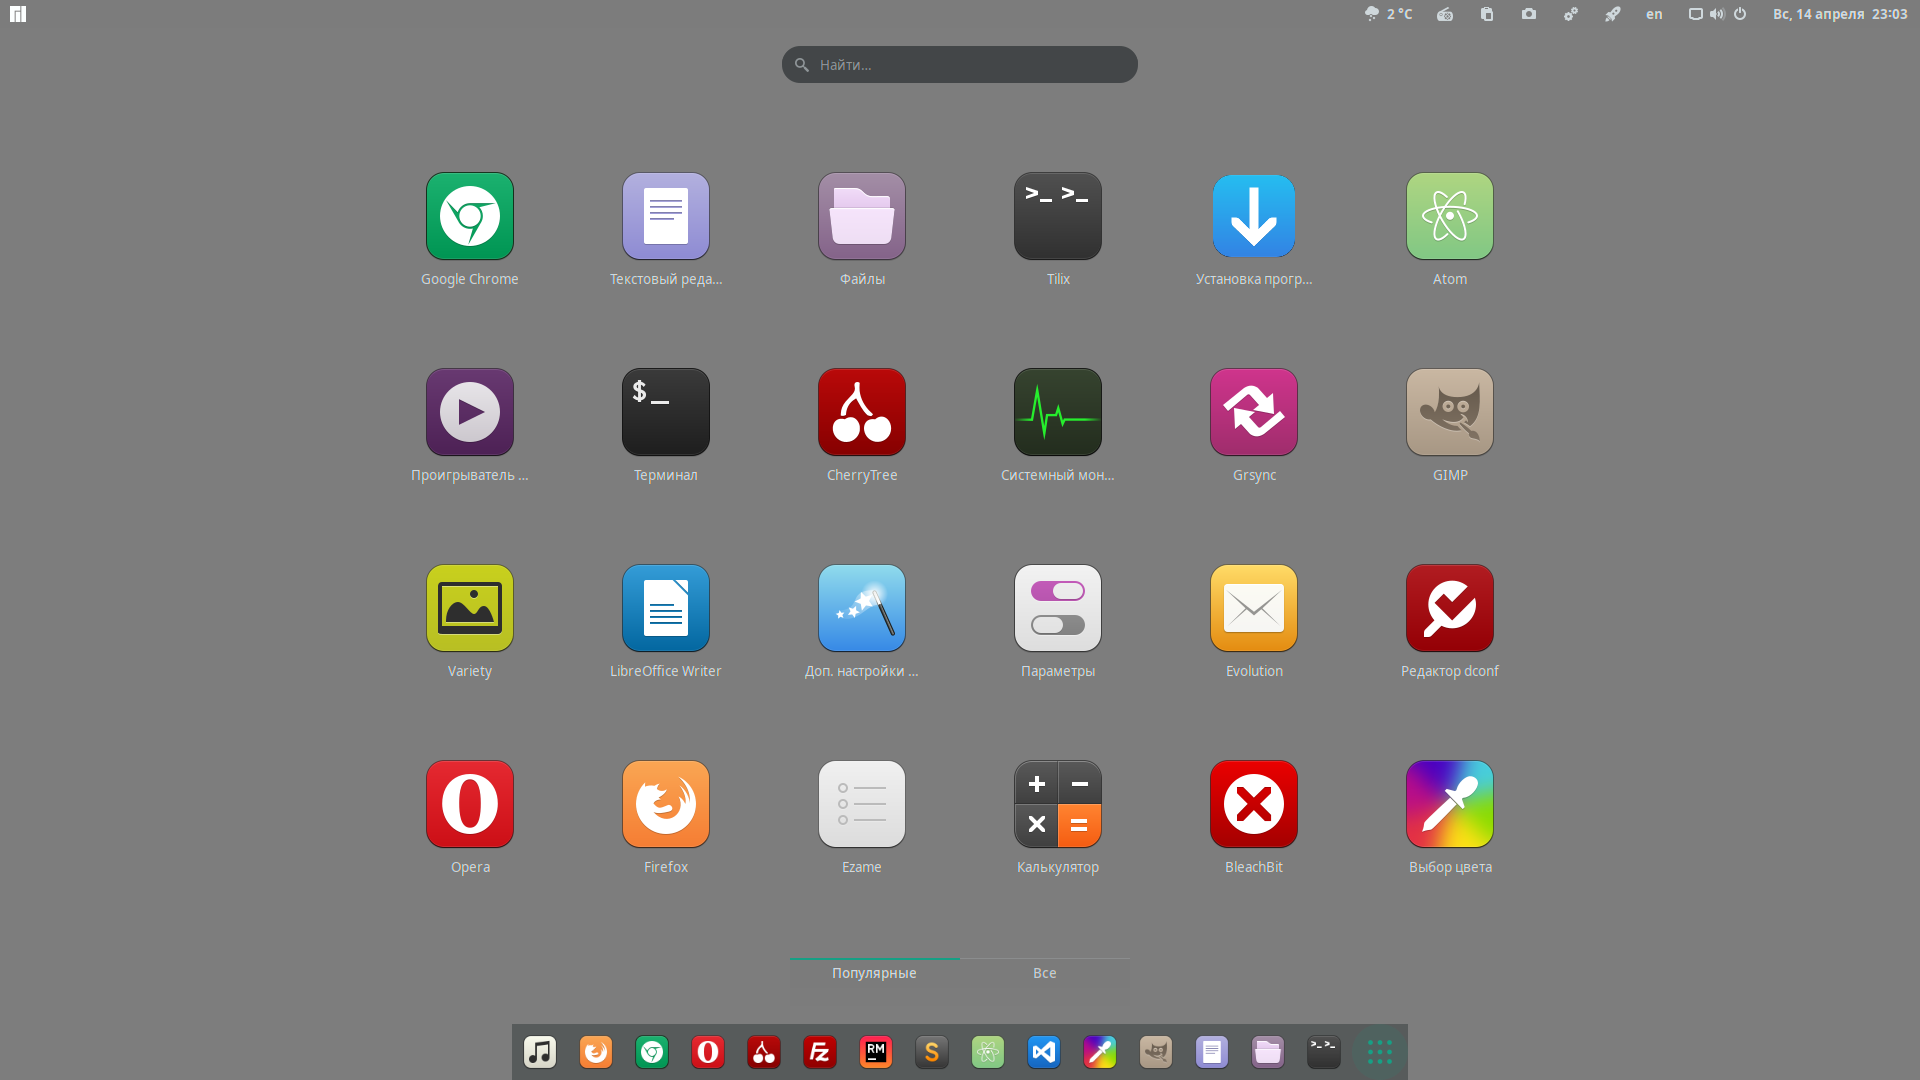Open Ezame app
Viewport: 1920px width, 1080px height.
click(x=862, y=805)
